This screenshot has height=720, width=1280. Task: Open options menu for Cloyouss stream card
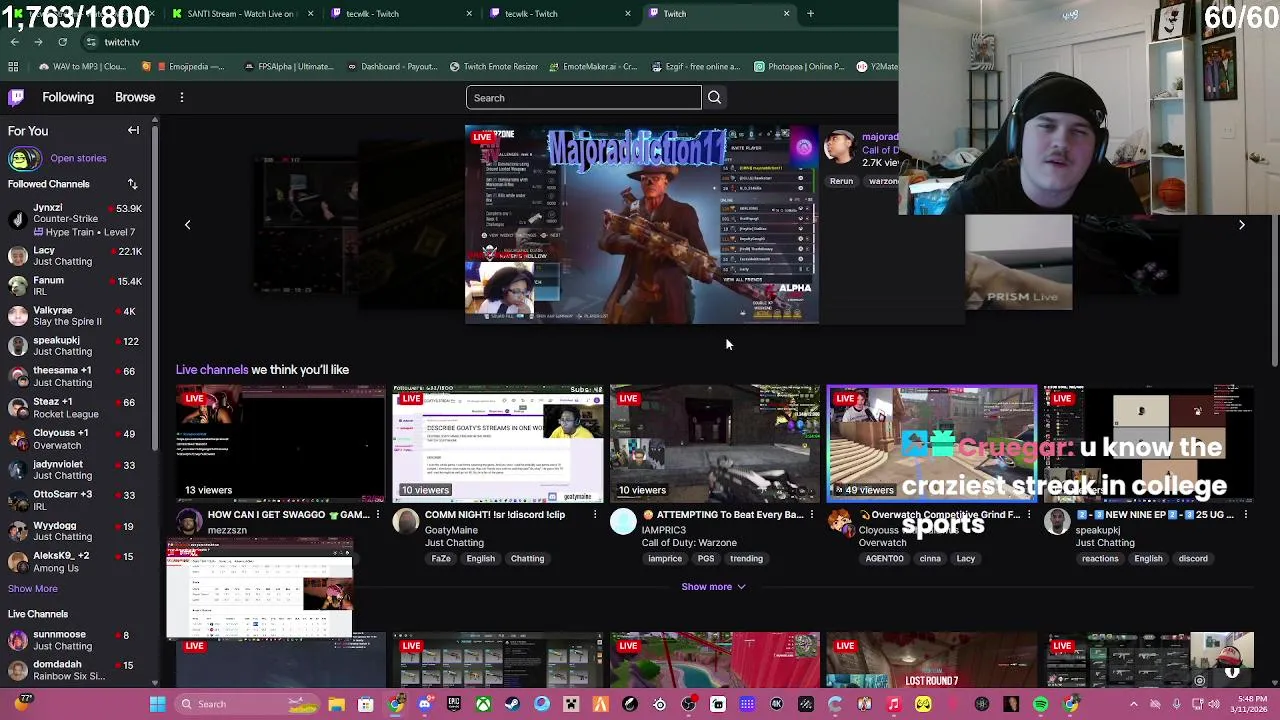click(x=1028, y=515)
